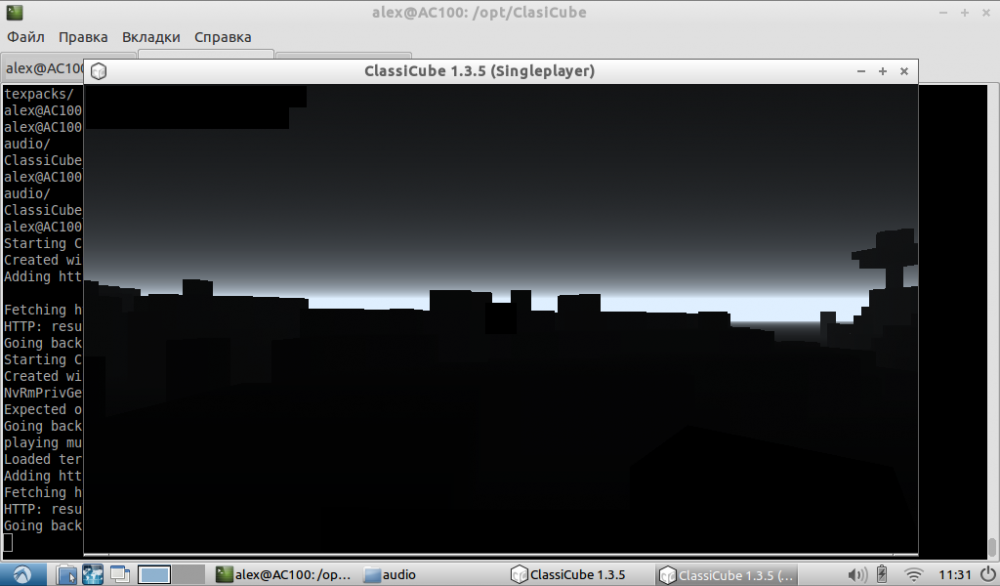1000x586 pixels.
Task: Click the volume speaker tray icon
Action: coord(857,575)
